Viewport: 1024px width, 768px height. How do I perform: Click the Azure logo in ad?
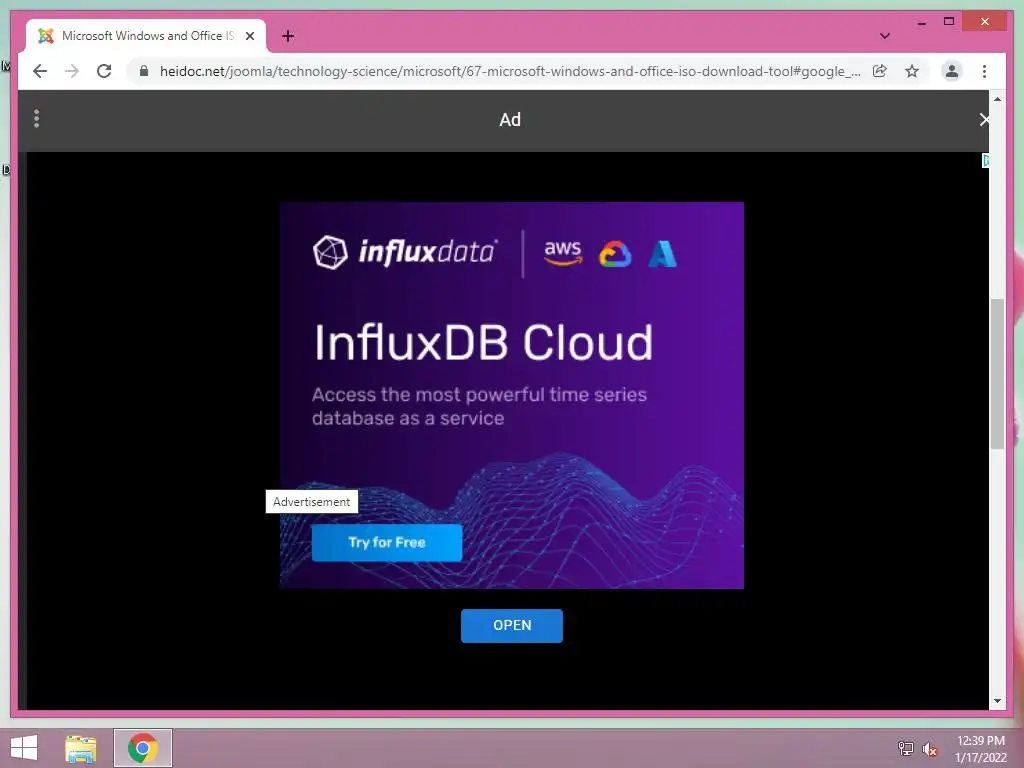coord(662,254)
